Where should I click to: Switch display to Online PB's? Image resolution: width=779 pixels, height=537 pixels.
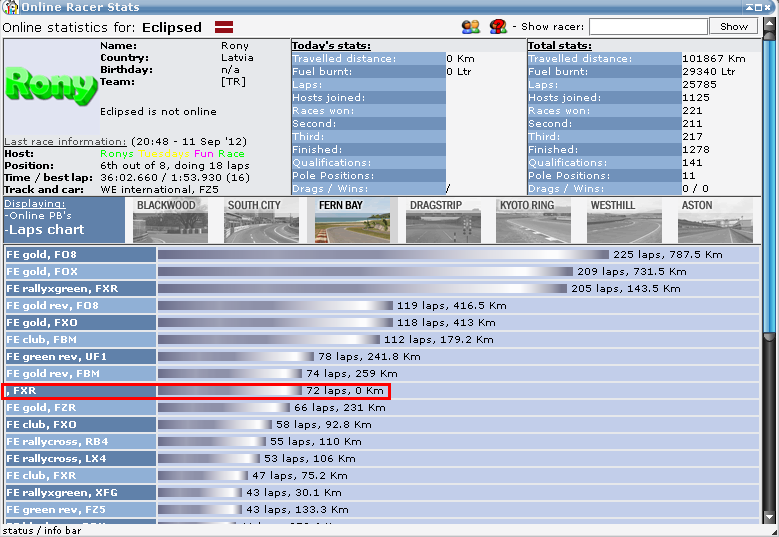(38, 216)
